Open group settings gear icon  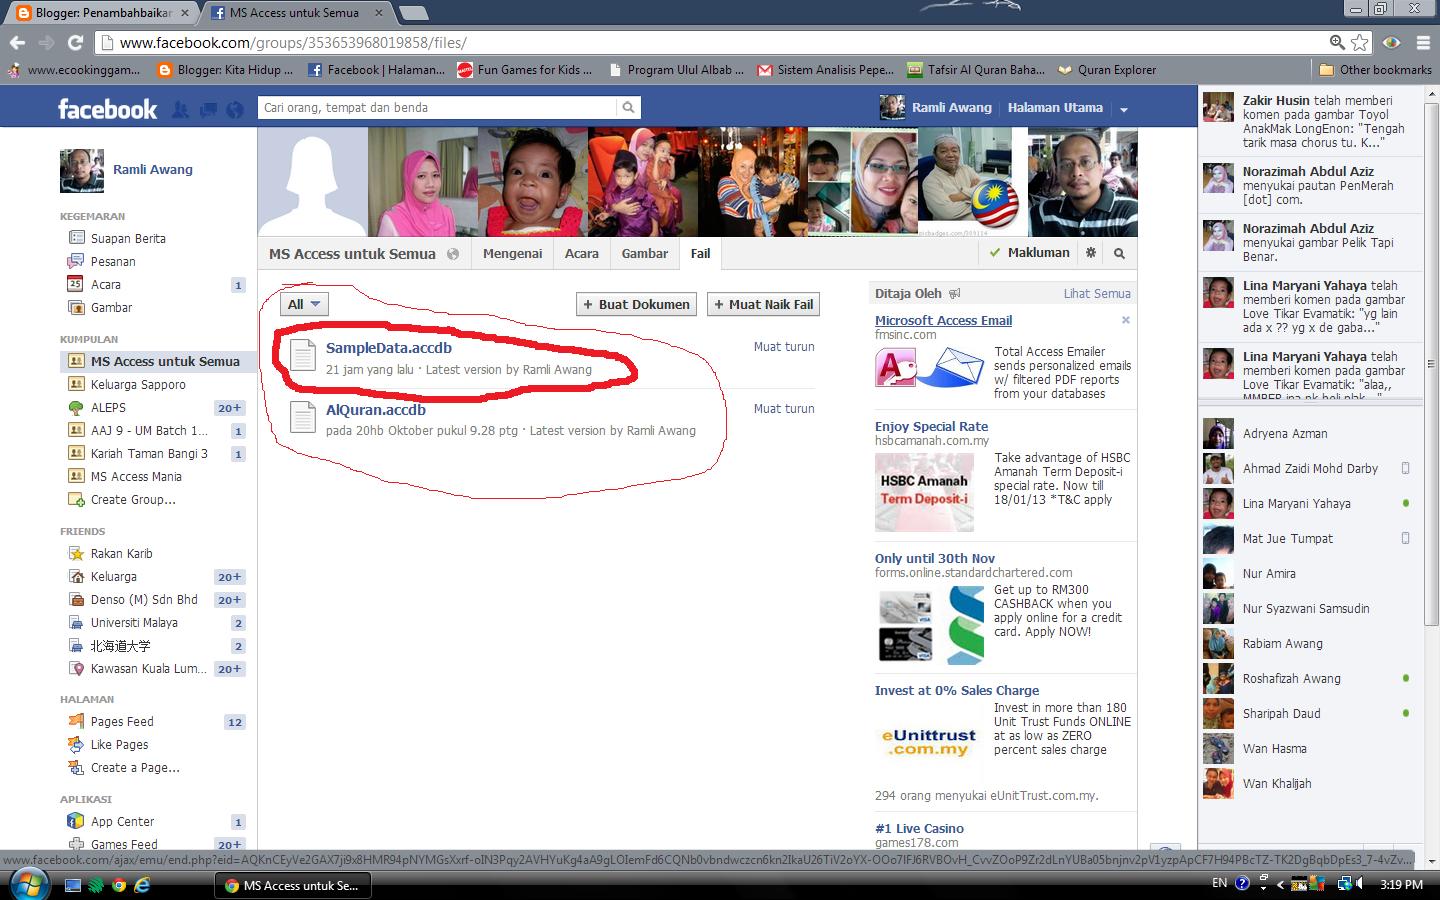(1091, 253)
